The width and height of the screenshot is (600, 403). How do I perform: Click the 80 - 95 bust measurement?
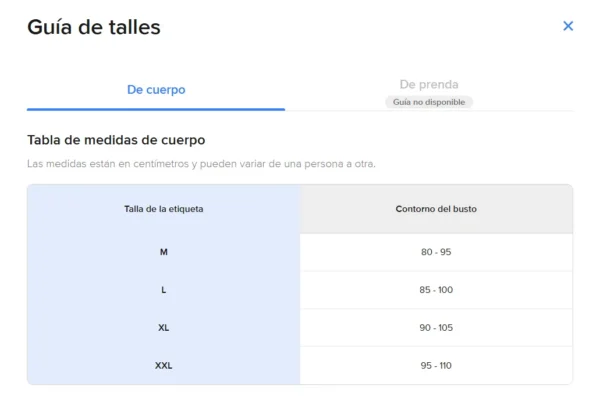point(436,252)
